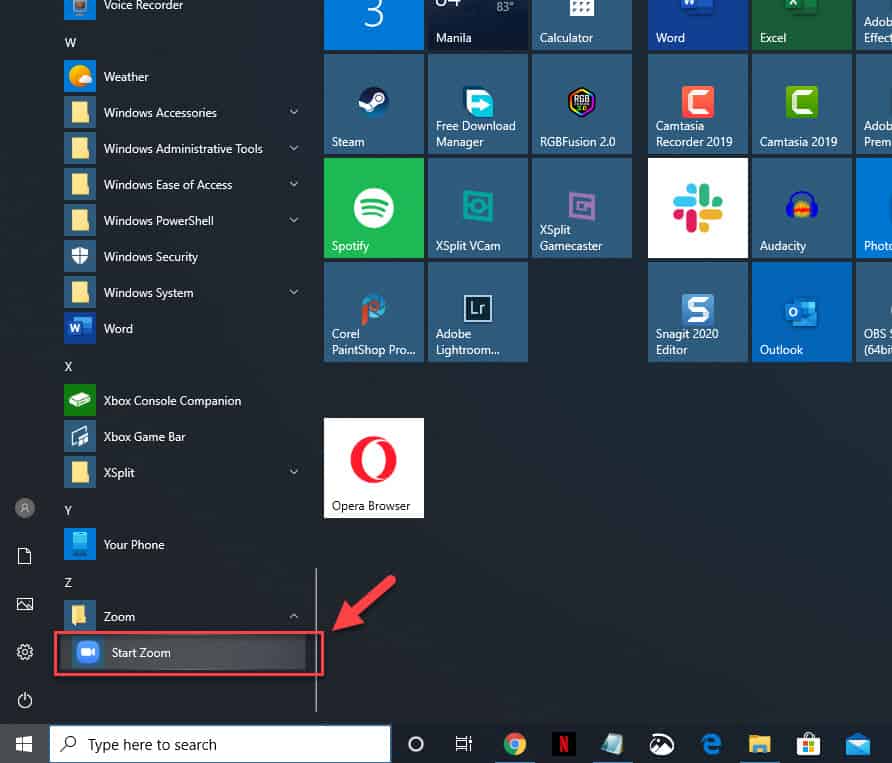The image size is (892, 763).
Task: Open Corel PaintShop Pro tile
Action: point(374,312)
